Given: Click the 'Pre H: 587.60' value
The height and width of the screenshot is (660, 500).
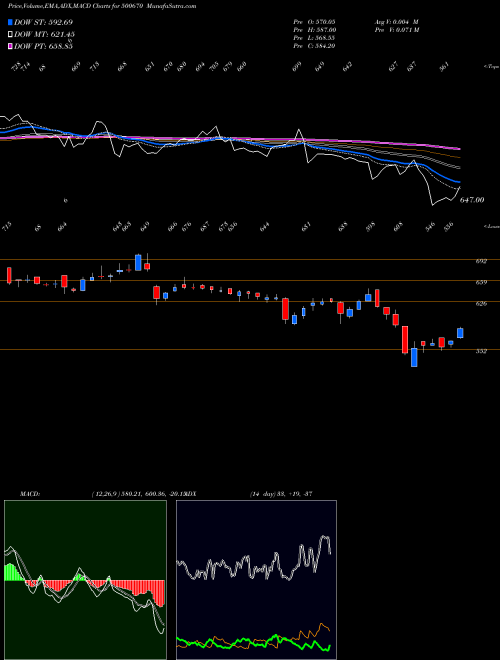Looking at the screenshot, I should (314, 30).
